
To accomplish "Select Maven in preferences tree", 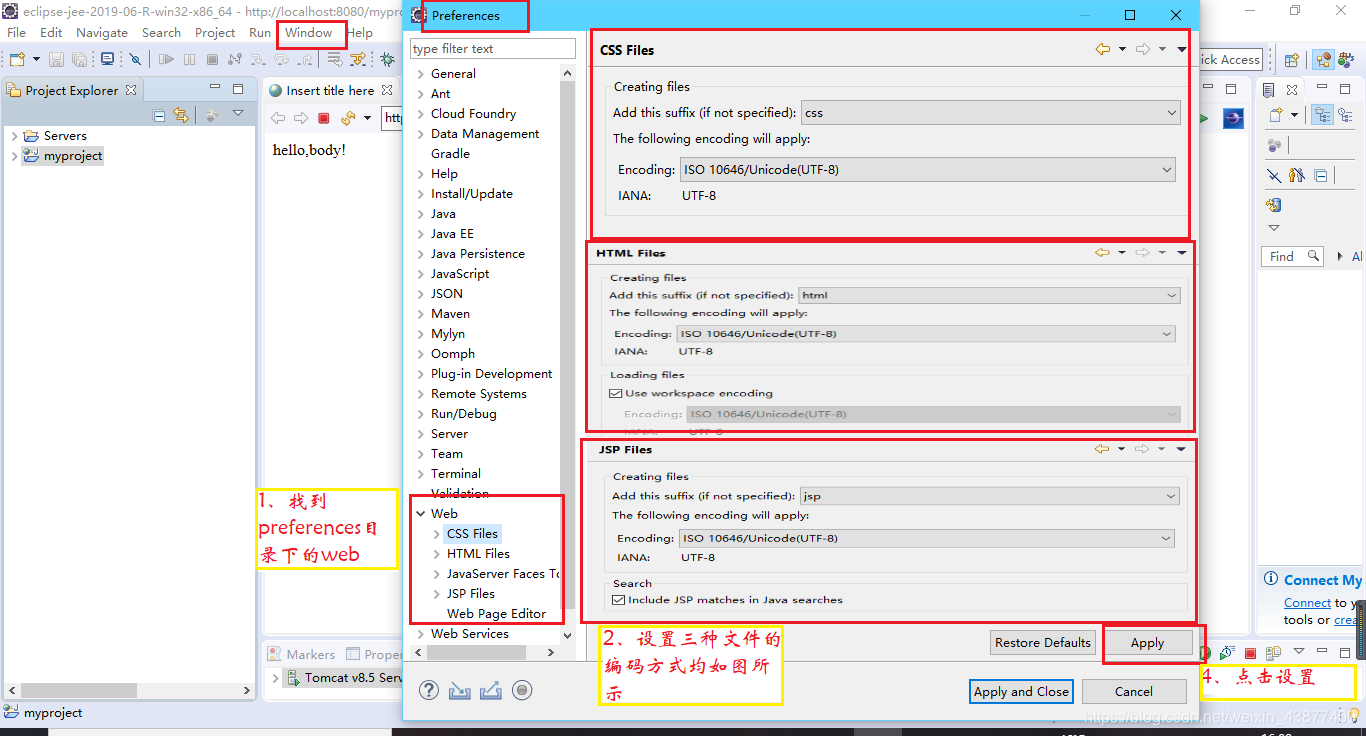I will coord(450,314).
